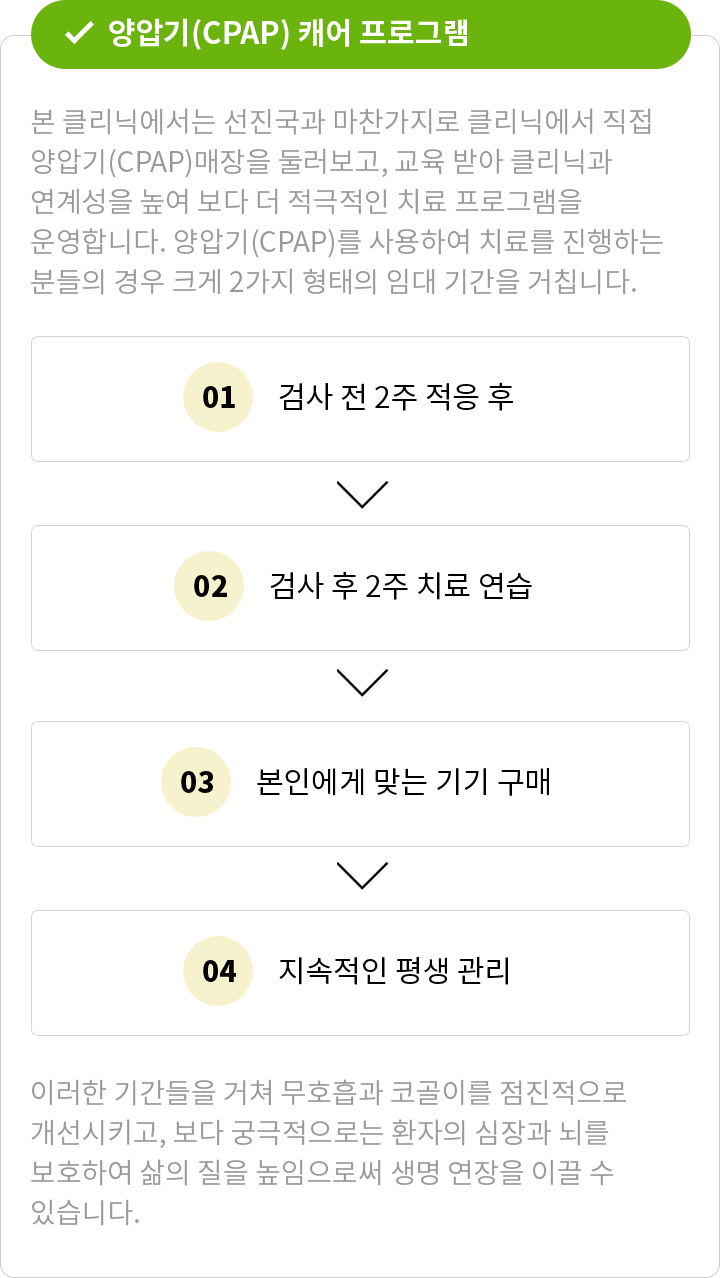
Task: Click the checkmark icon in green header
Action: point(77,33)
